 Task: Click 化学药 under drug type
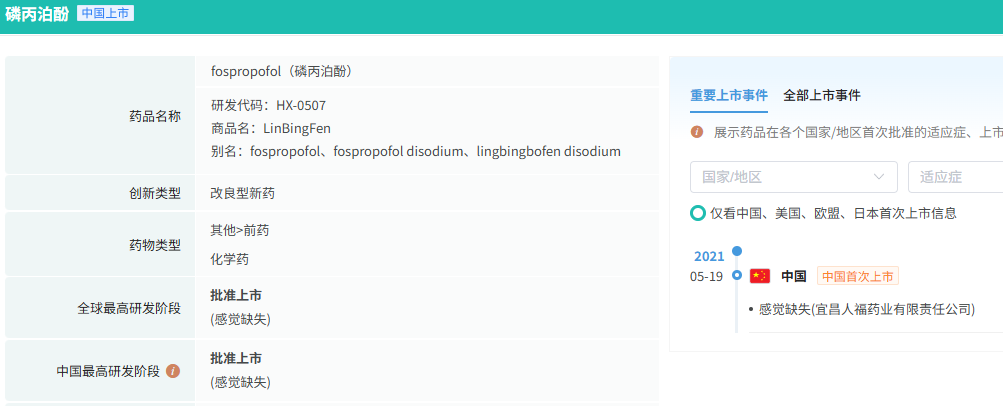(x=229, y=258)
